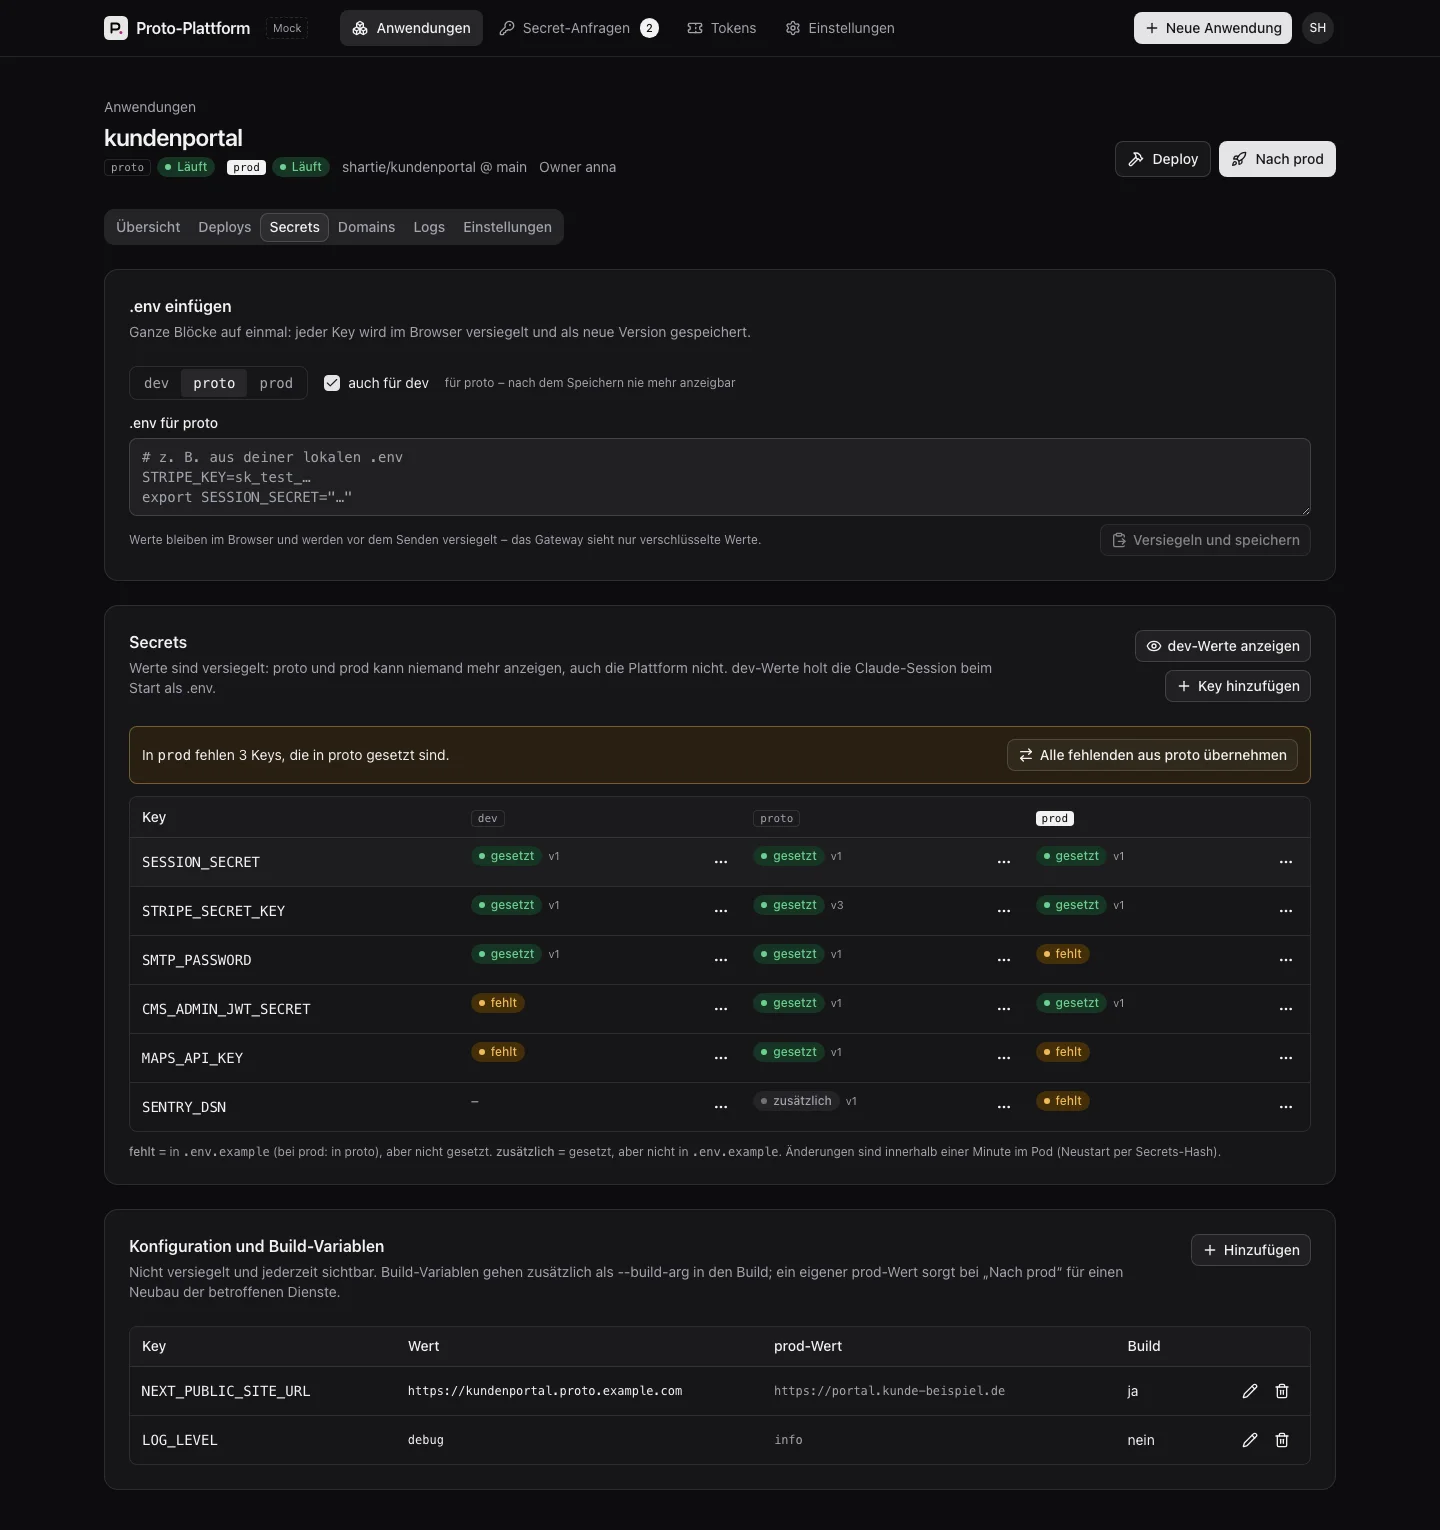Open the three-dot menu for SMTP_PASSWORD proto column
Image resolution: width=1440 pixels, height=1530 pixels.
[x=1004, y=960]
